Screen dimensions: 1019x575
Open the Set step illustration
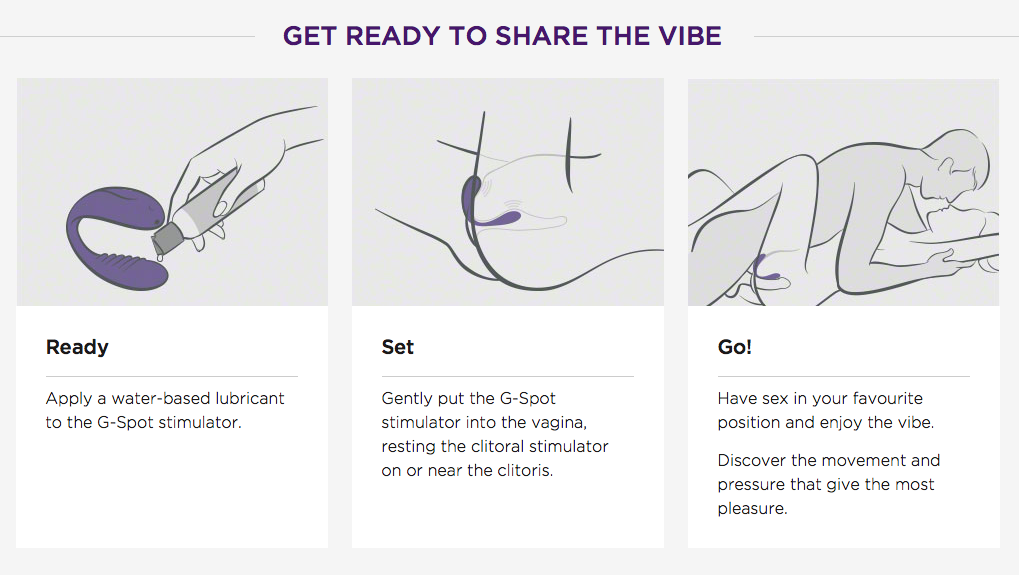(508, 192)
